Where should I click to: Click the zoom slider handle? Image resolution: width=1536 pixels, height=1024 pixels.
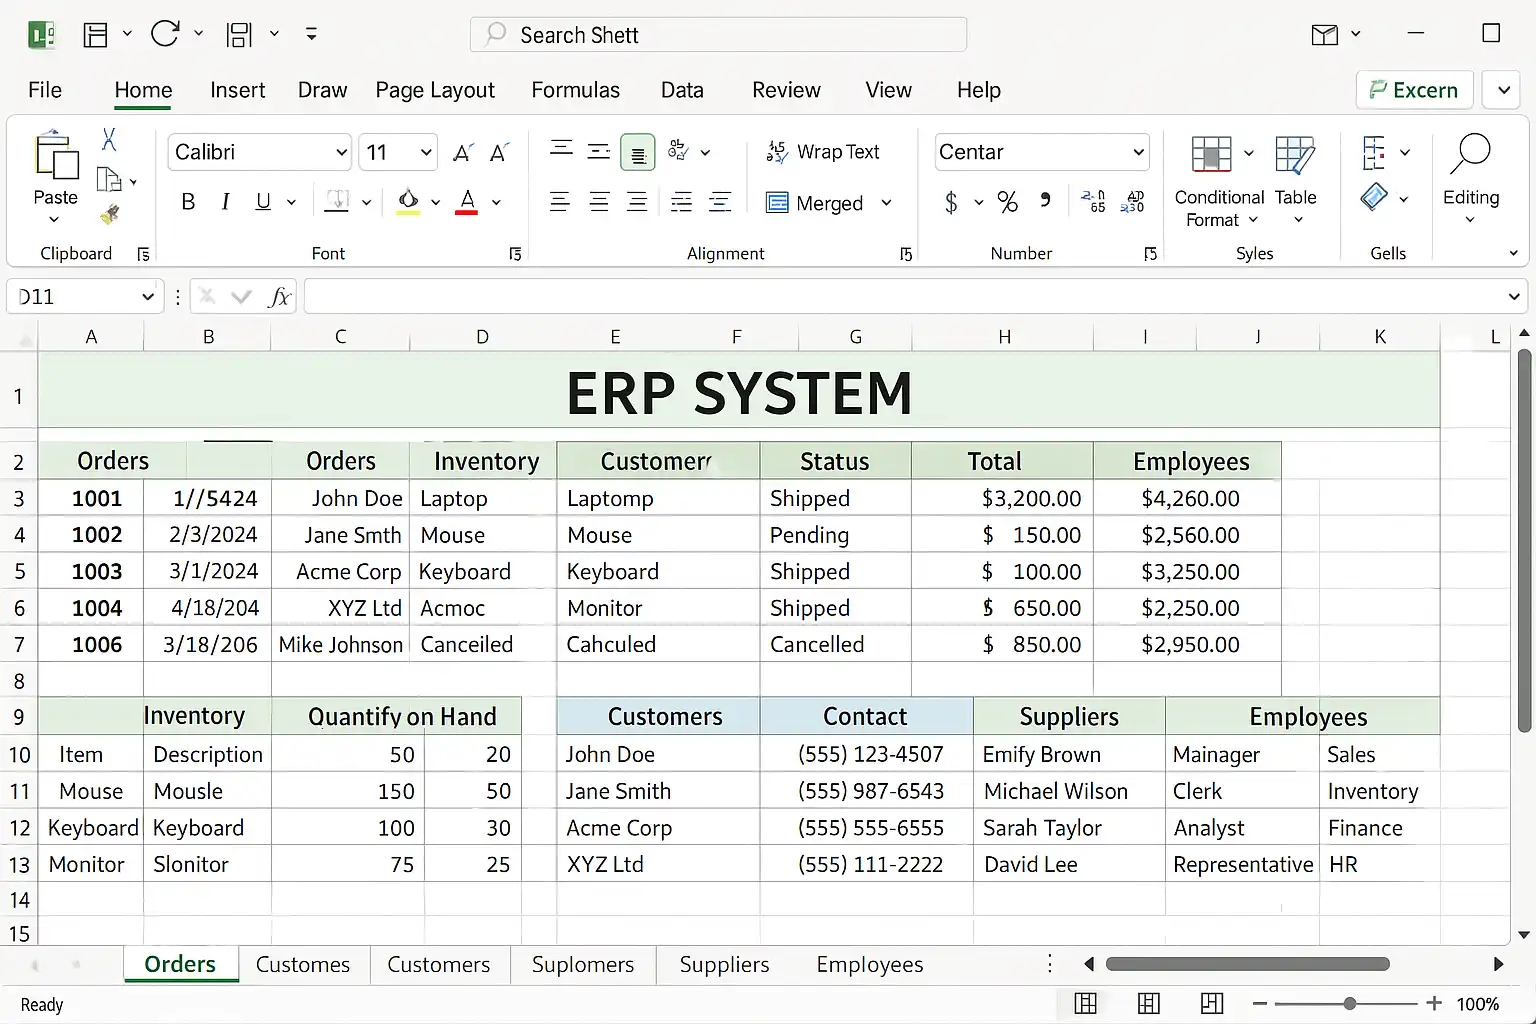(x=1350, y=1004)
